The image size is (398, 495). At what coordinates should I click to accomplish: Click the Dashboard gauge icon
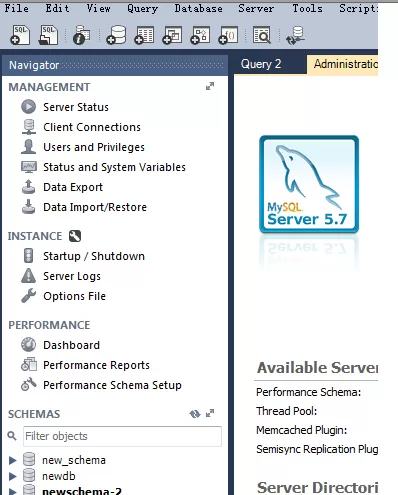(x=29, y=345)
